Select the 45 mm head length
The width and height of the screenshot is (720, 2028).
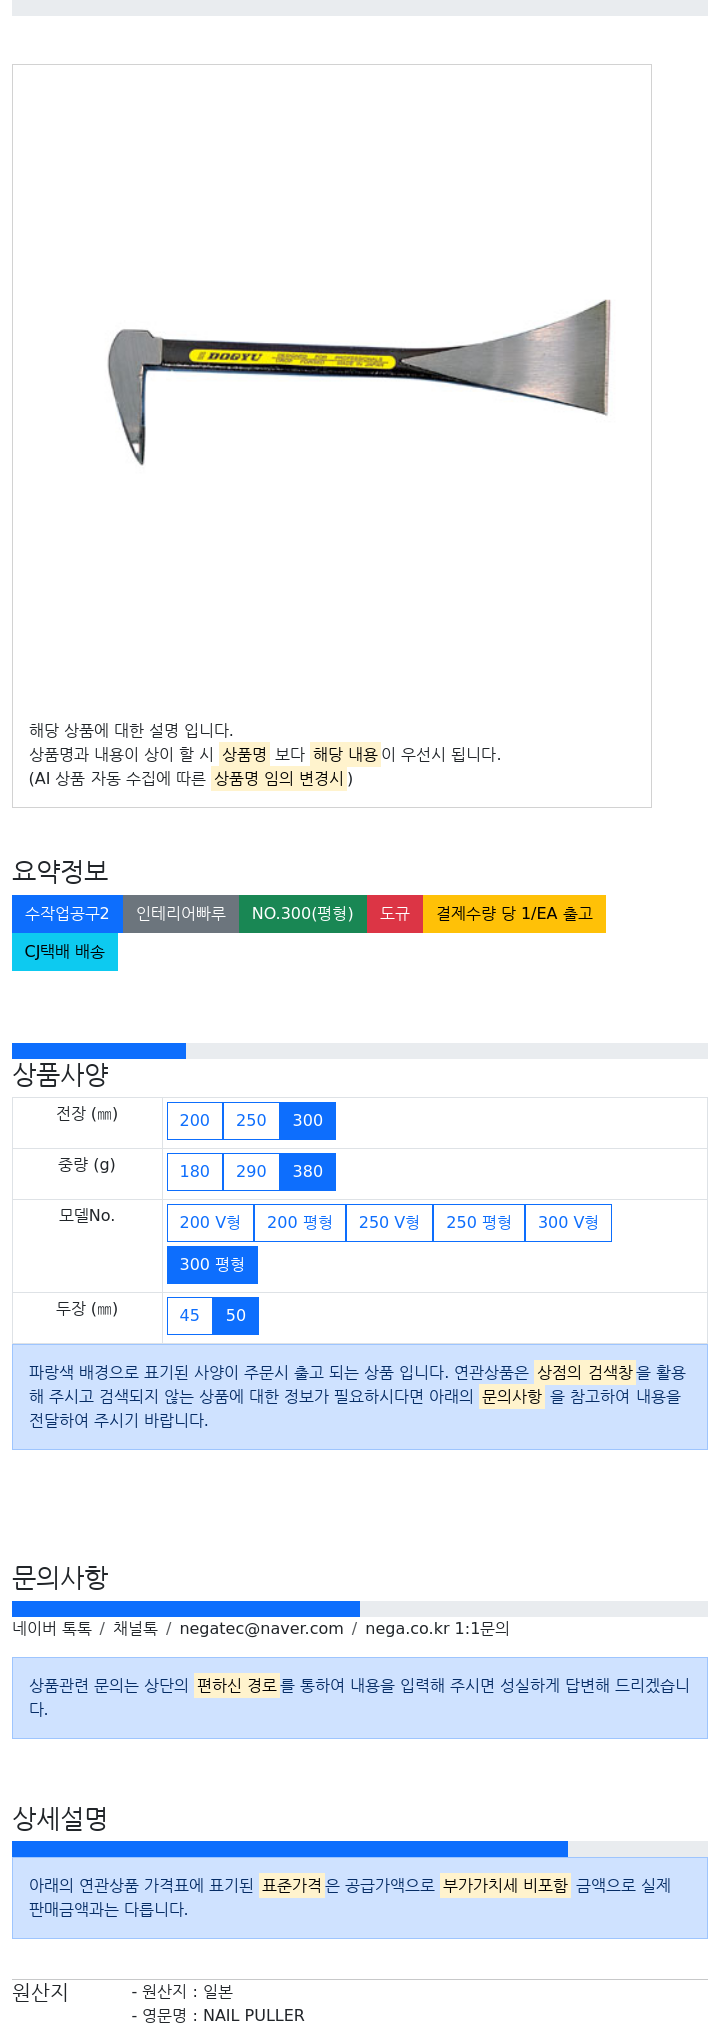tap(190, 1315)
